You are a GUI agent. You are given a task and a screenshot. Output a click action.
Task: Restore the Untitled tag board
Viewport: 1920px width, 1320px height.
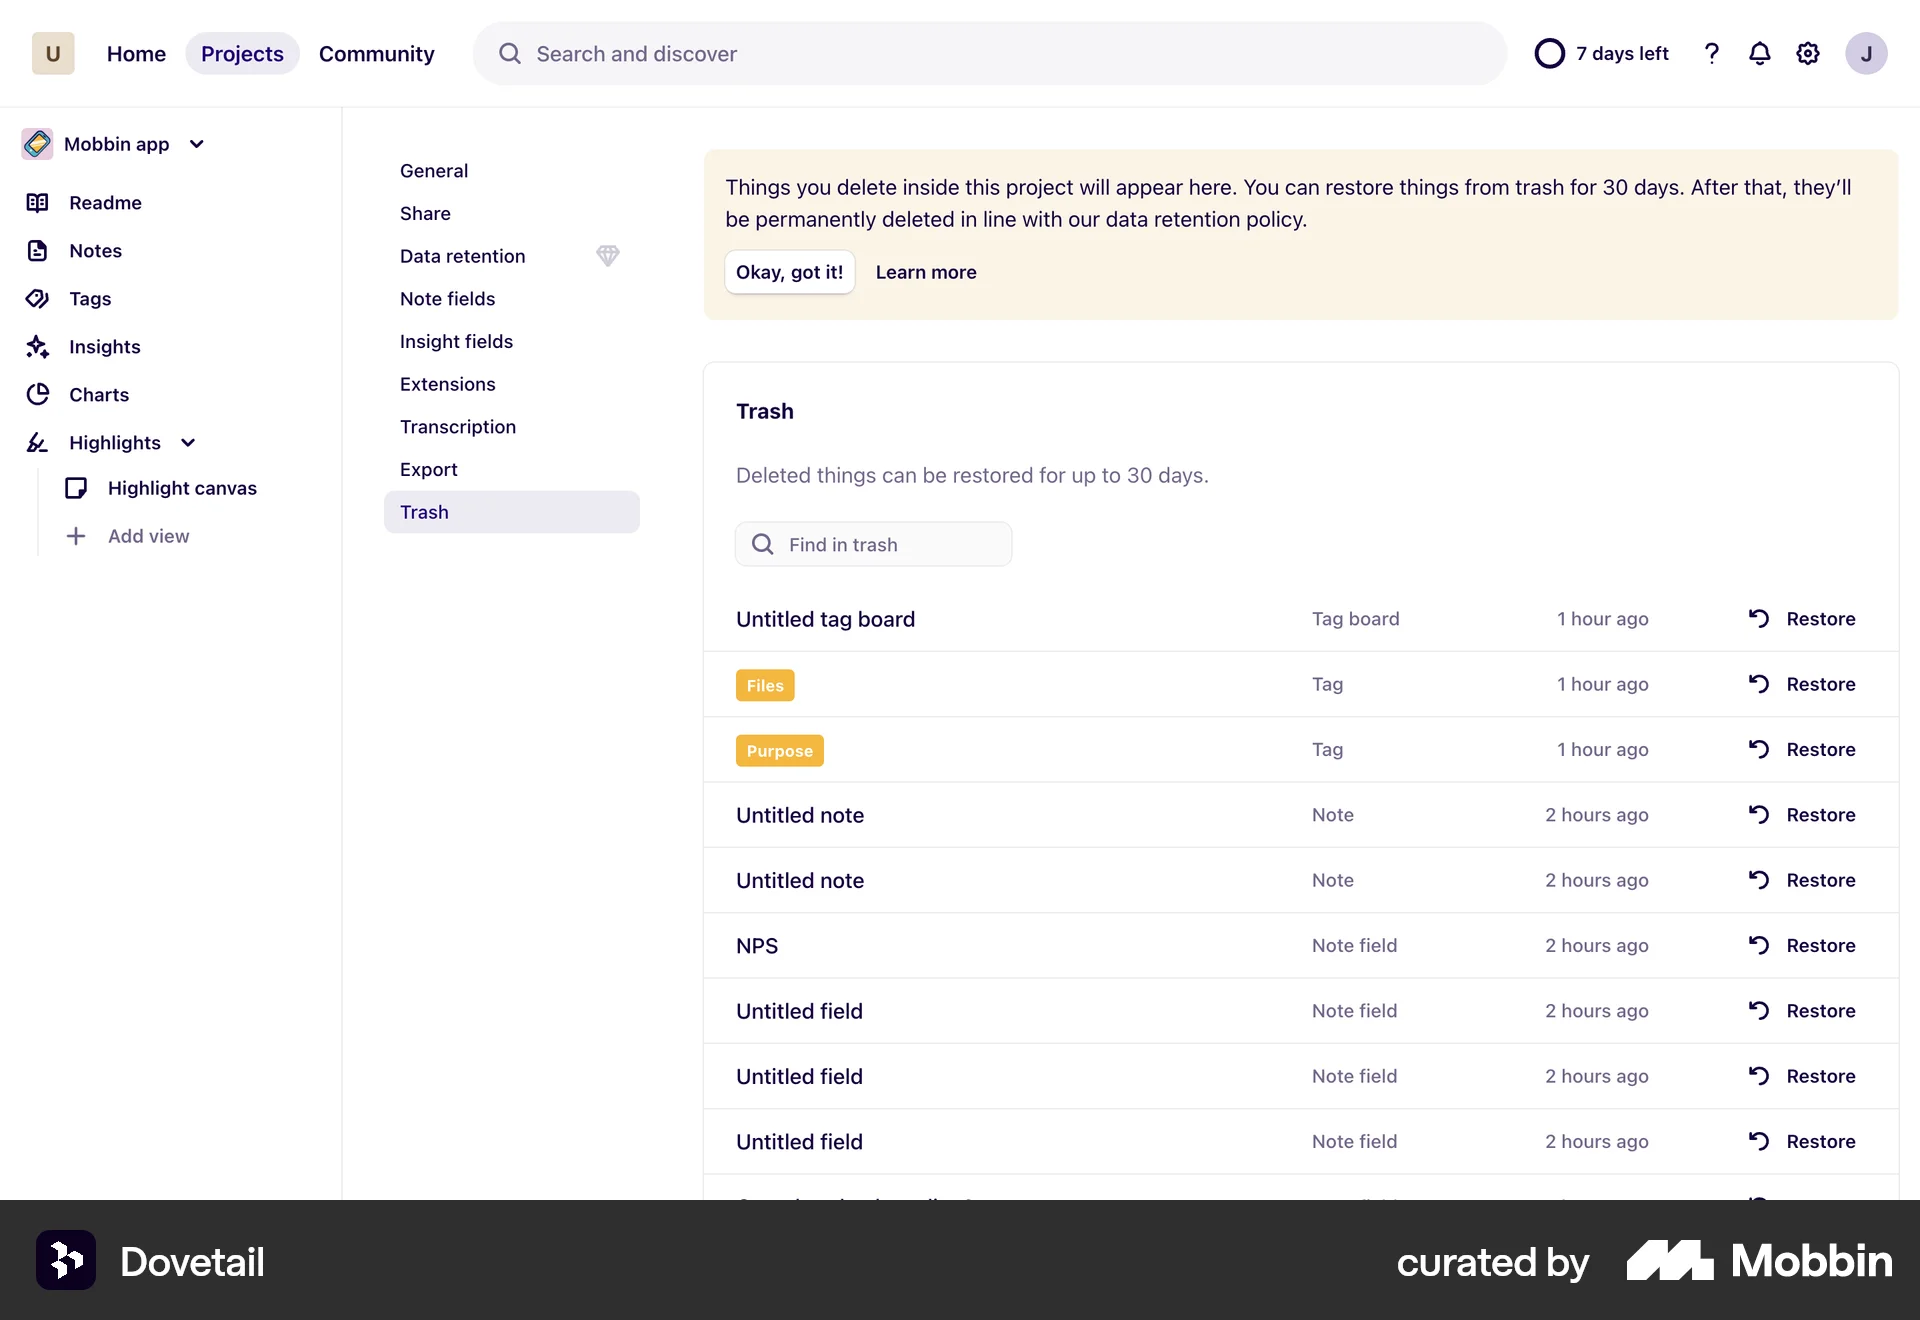[x=1802, y=619]
